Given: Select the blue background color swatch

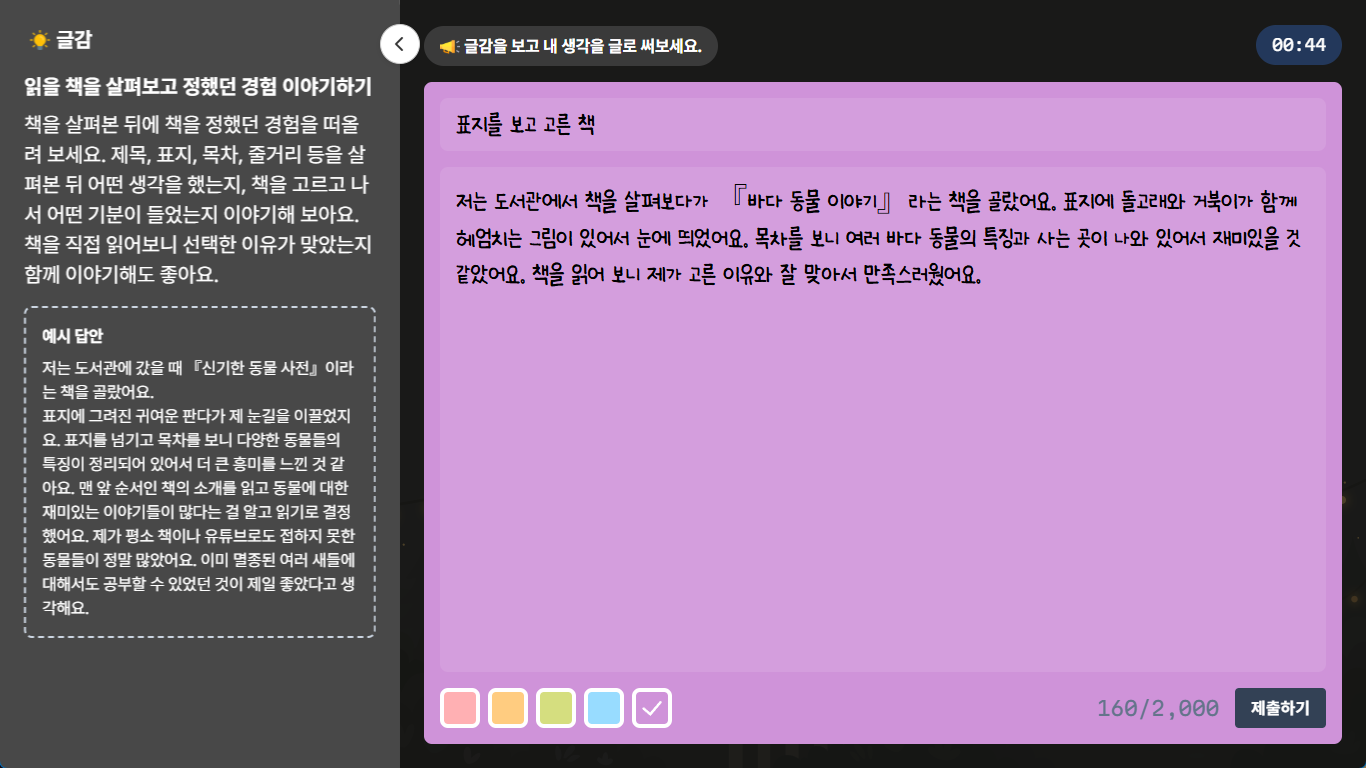Looking at the screenshot, I should click(604, 708).
